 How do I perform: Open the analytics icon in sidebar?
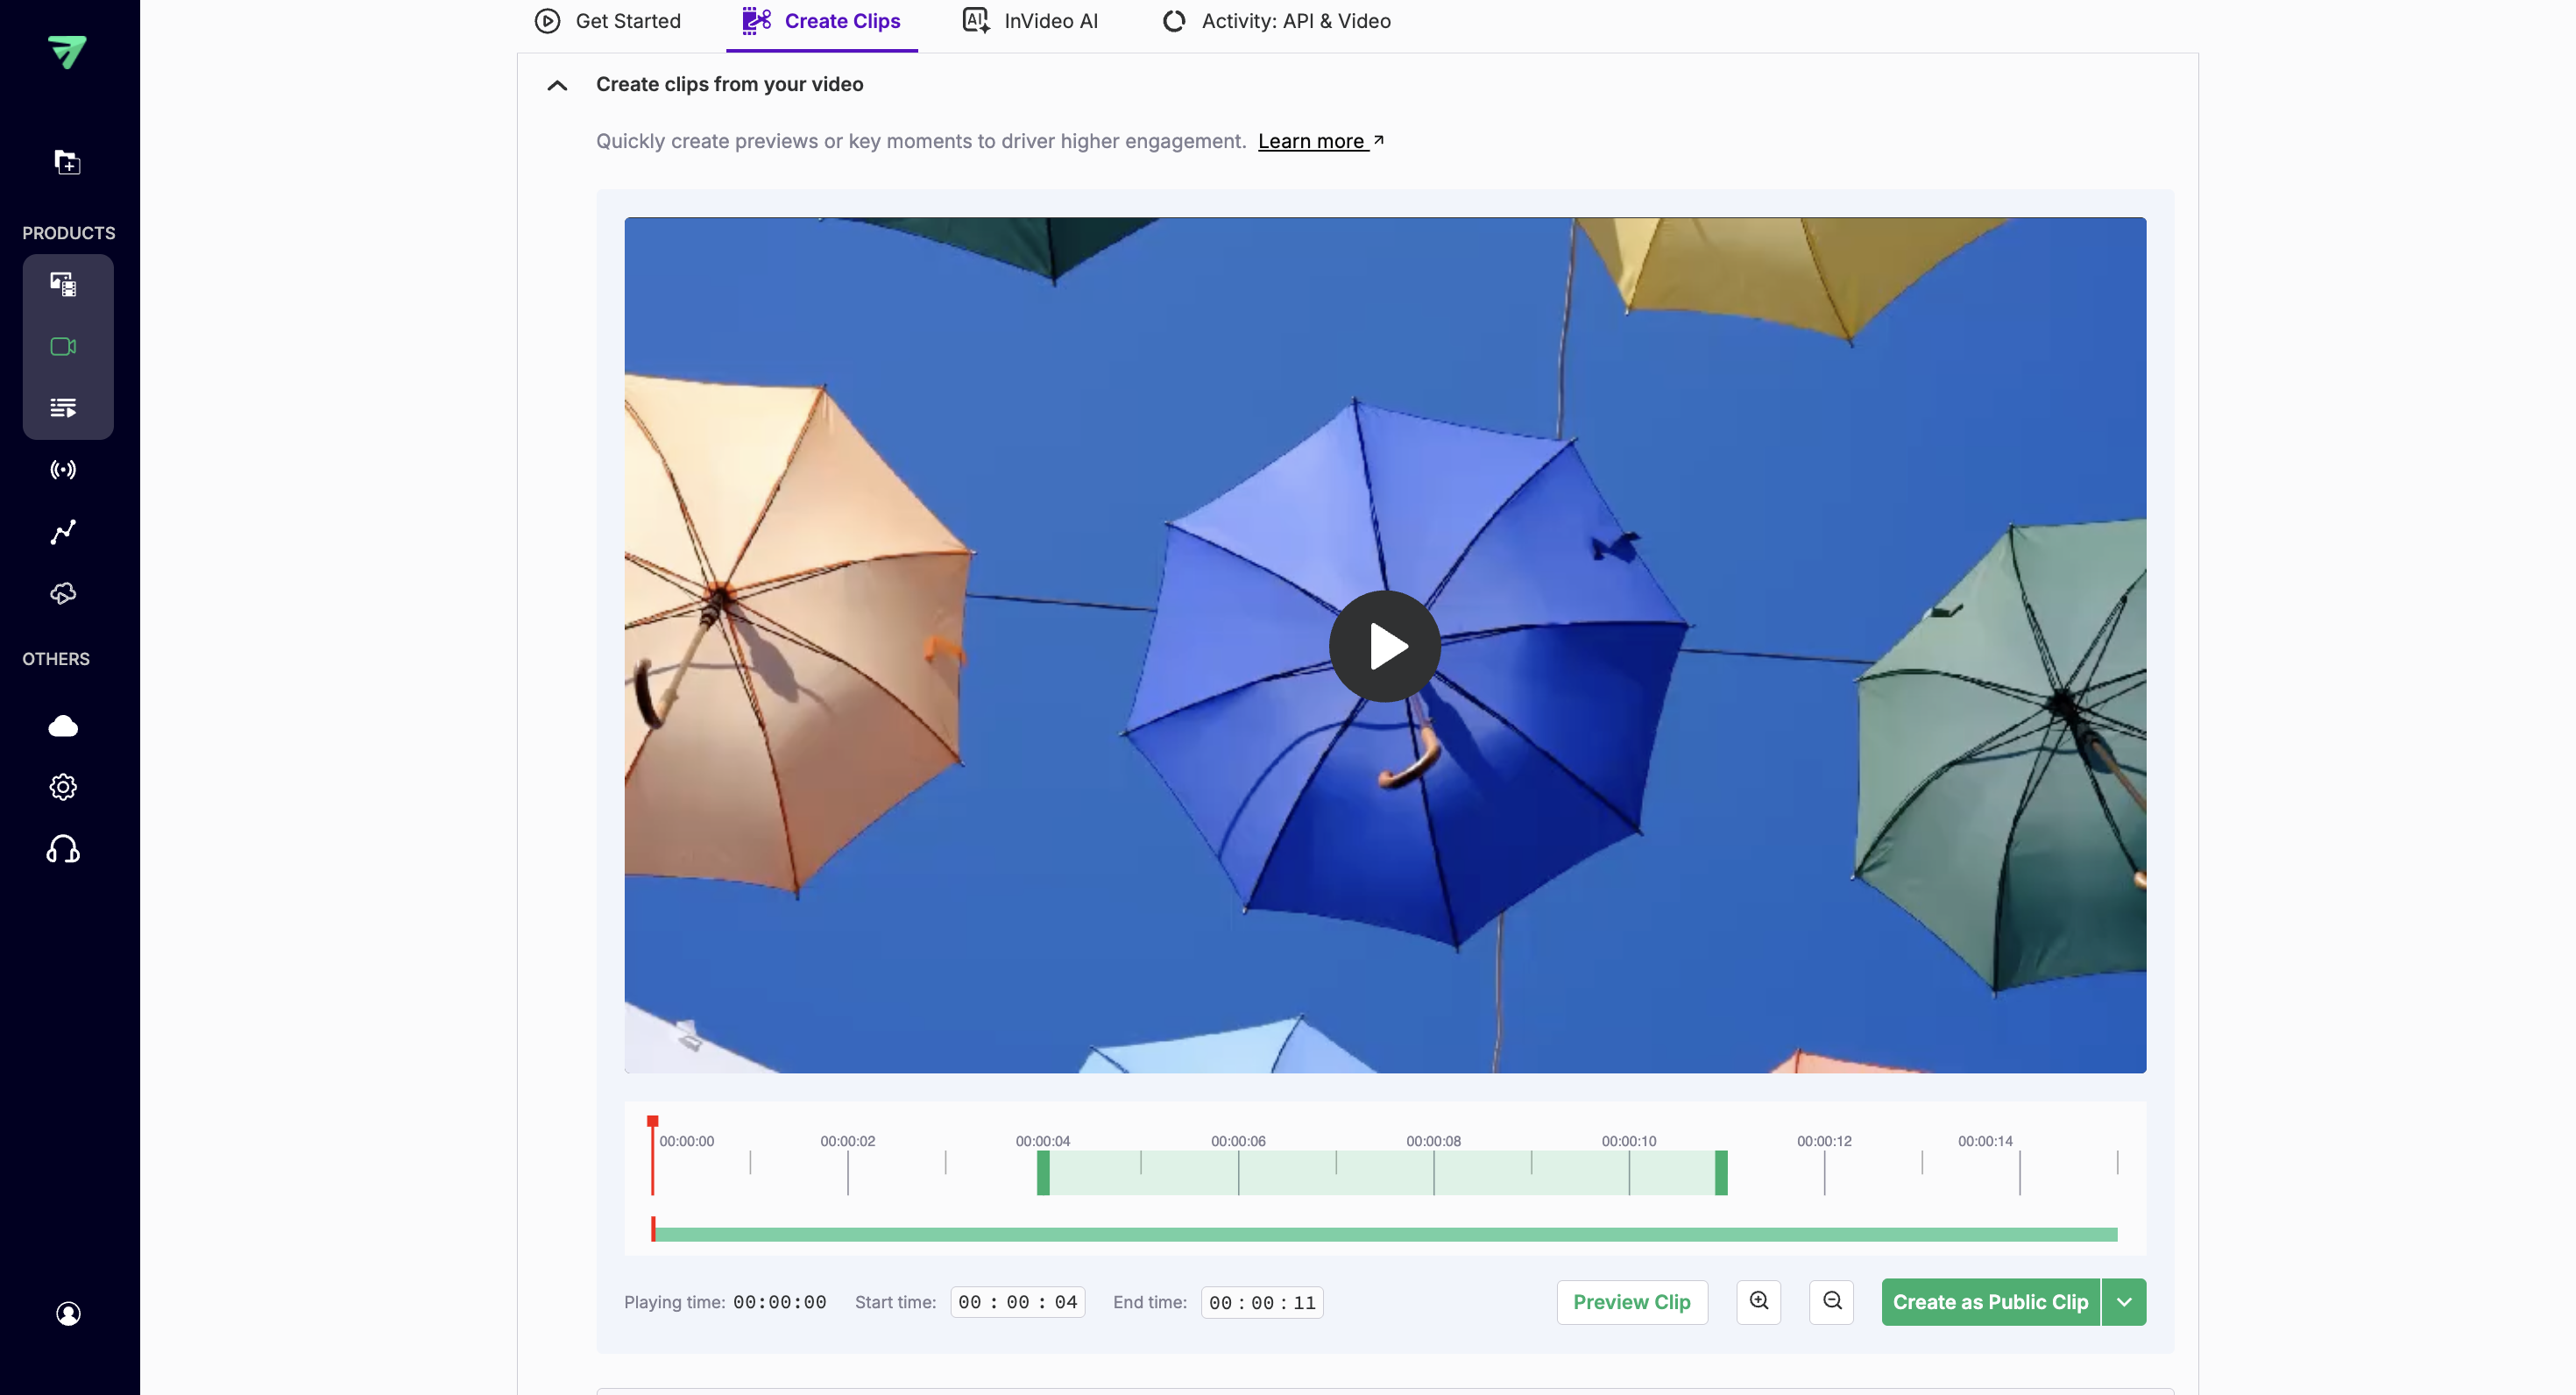pyautogui.click(x=62, y=531)
